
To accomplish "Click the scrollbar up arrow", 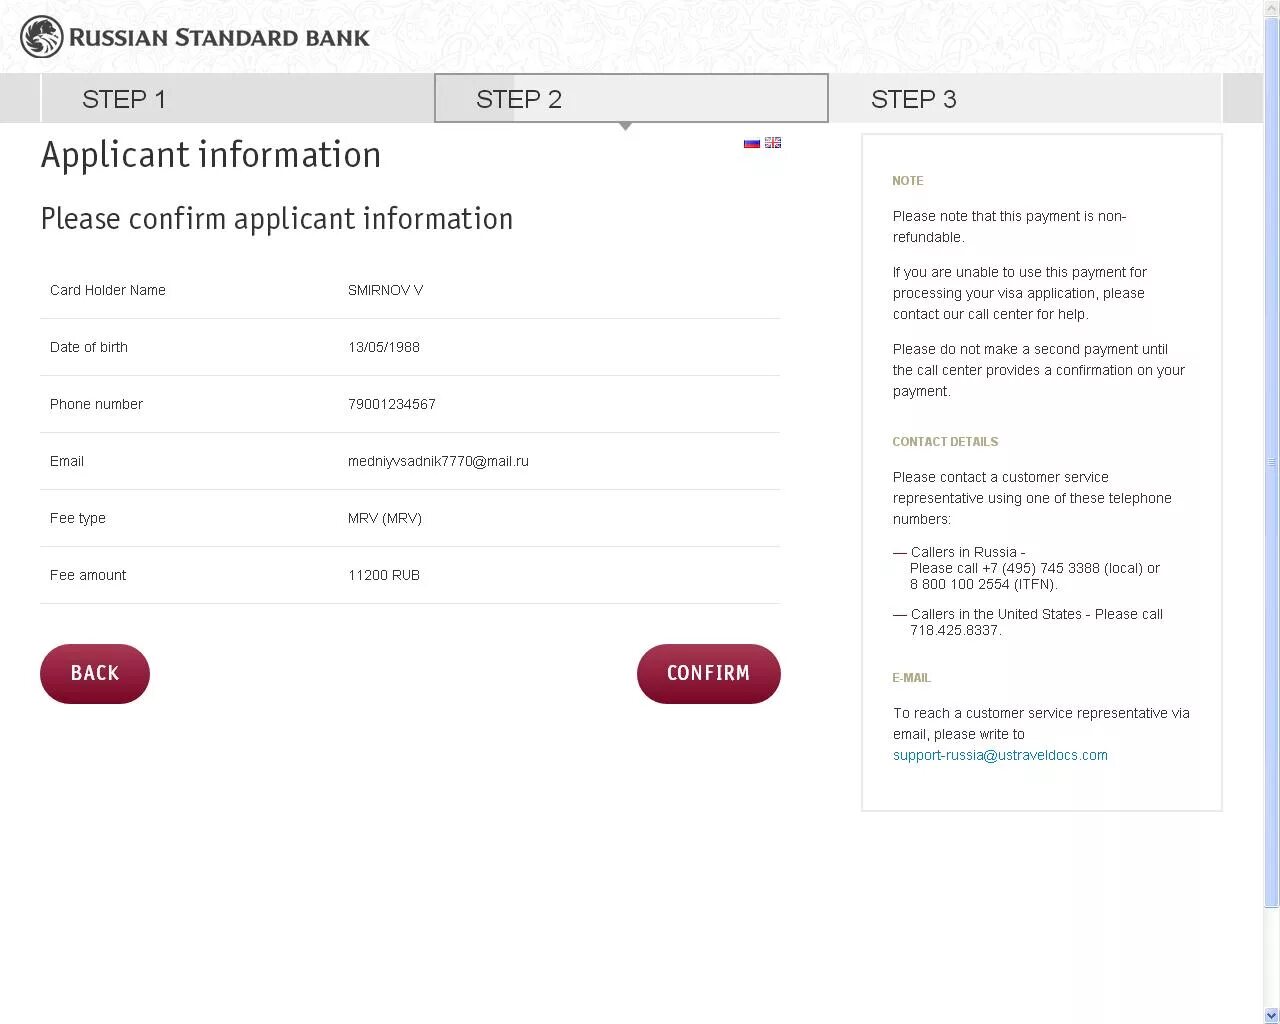I will 1271,8.
